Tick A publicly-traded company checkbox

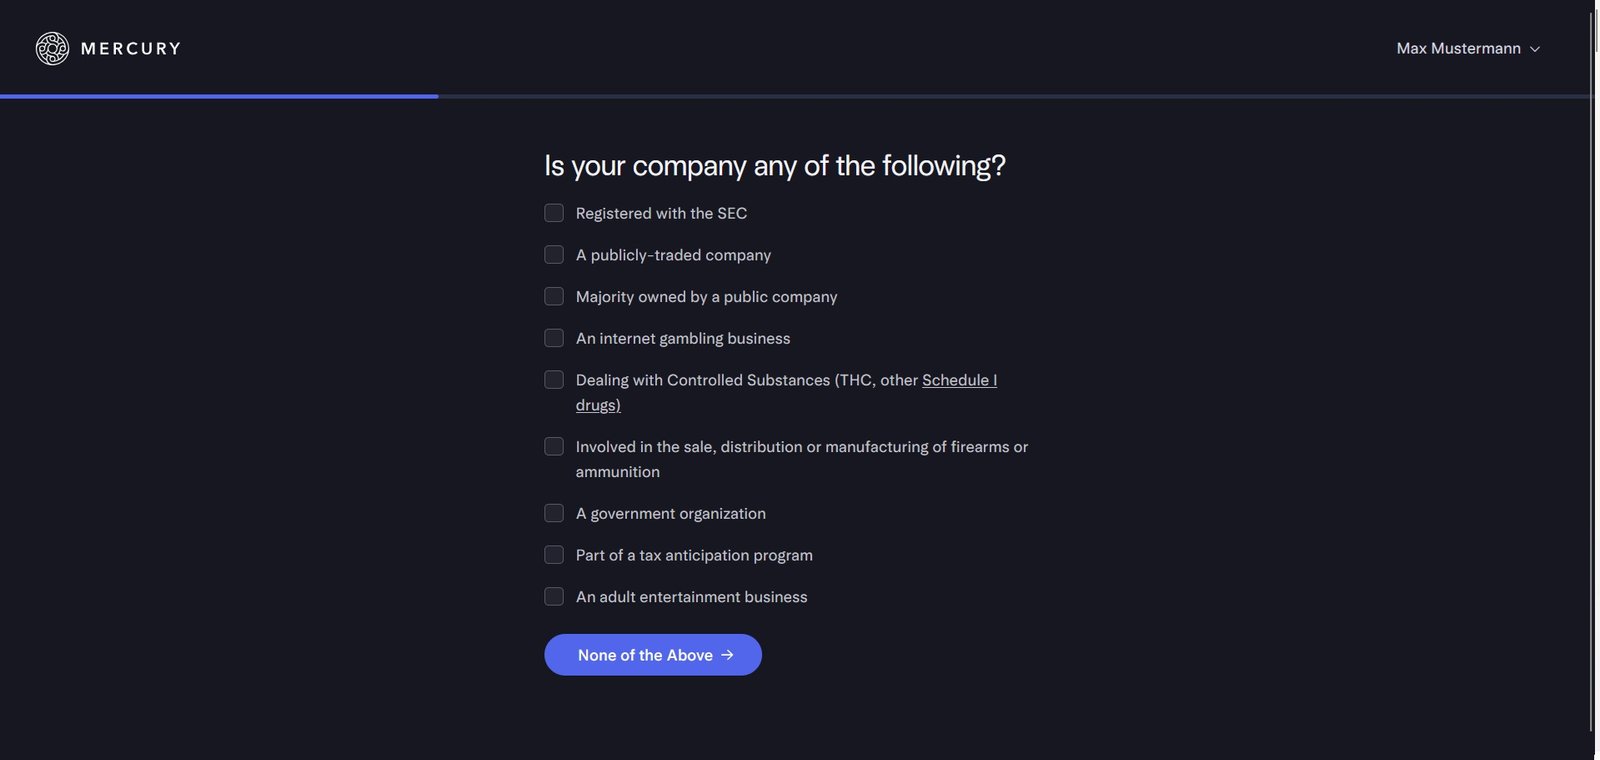point(554,255)
